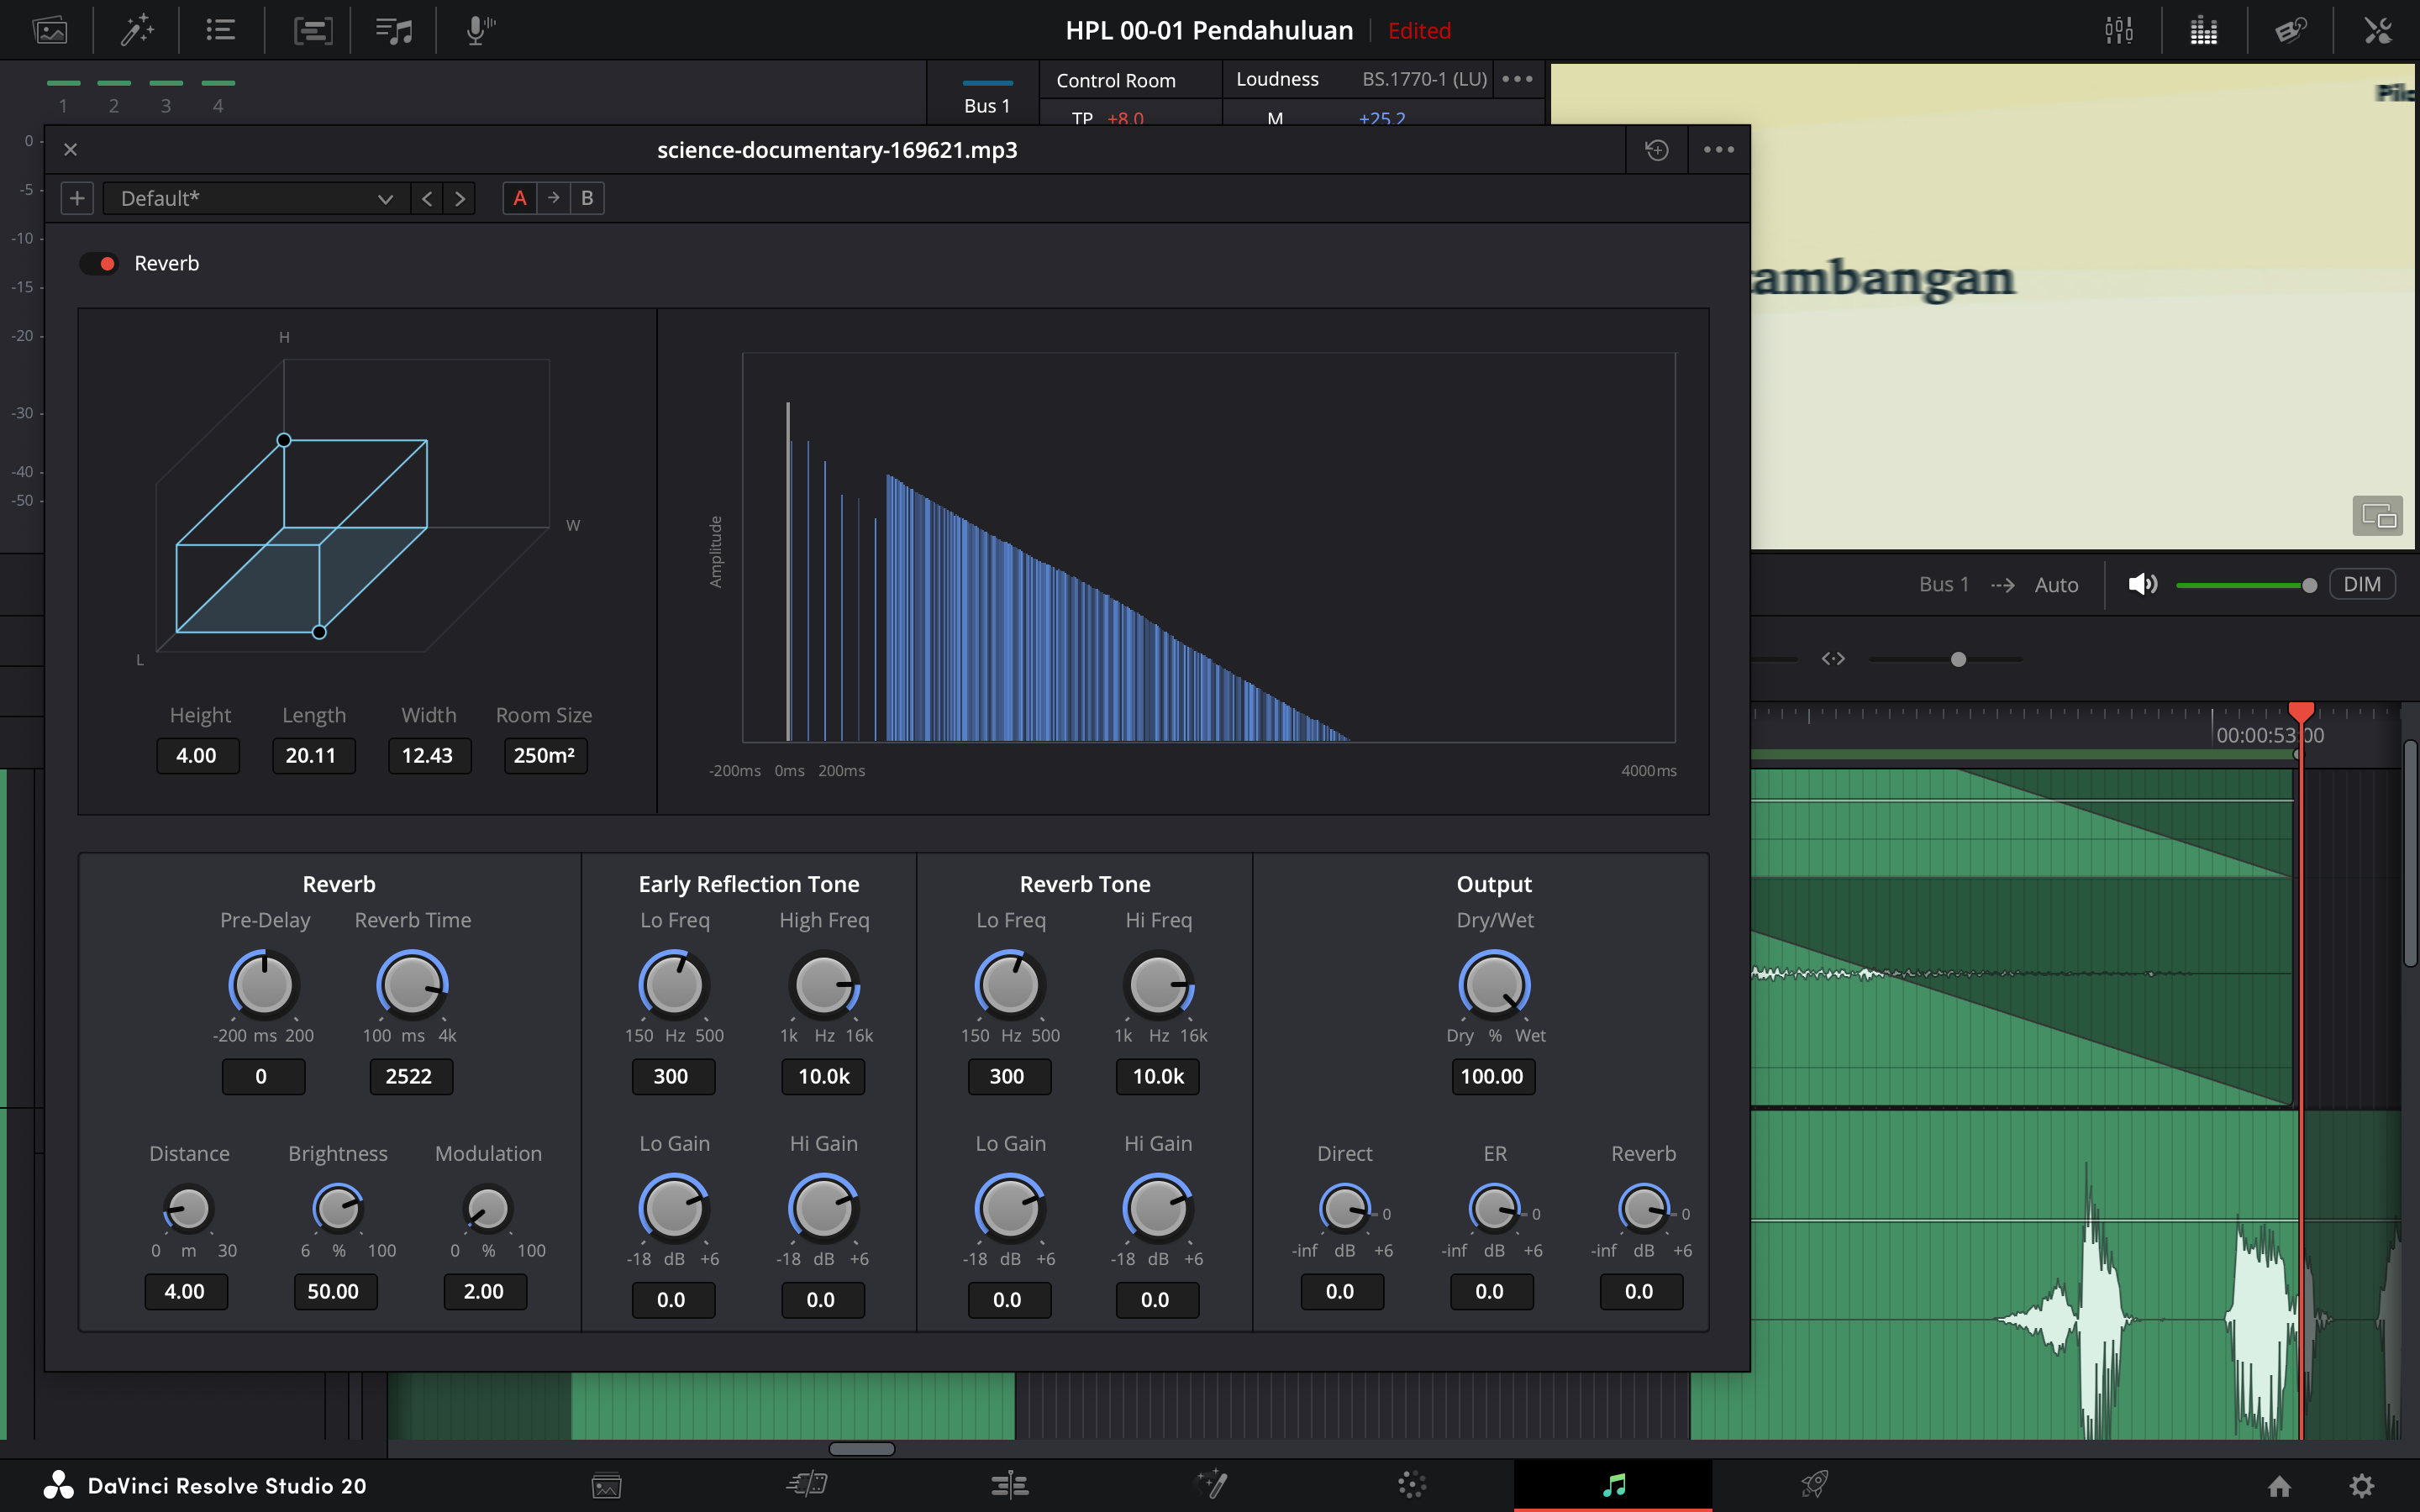Viewport: 2420px width, 1512px height.
Task: Toggle the DIM monitoring button
Action: pyautogui.click(x=2362, y=585)
